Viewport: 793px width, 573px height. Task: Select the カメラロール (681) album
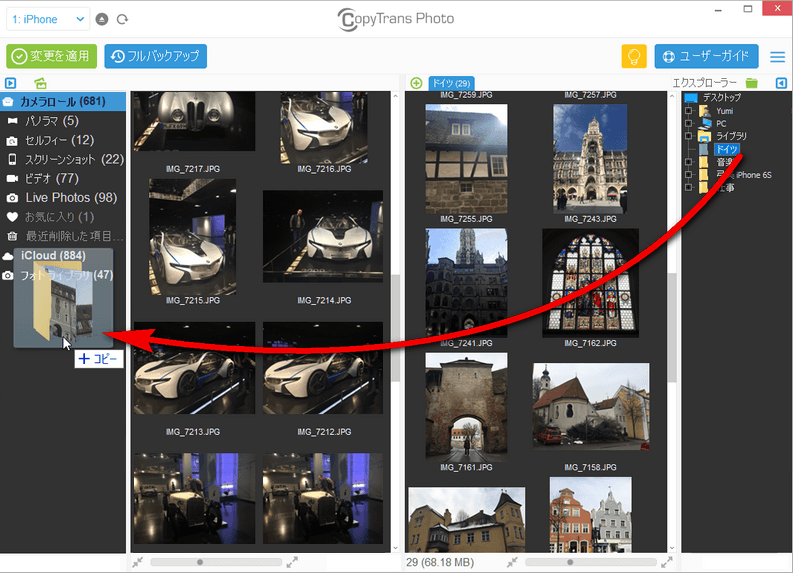click(63, 101)
